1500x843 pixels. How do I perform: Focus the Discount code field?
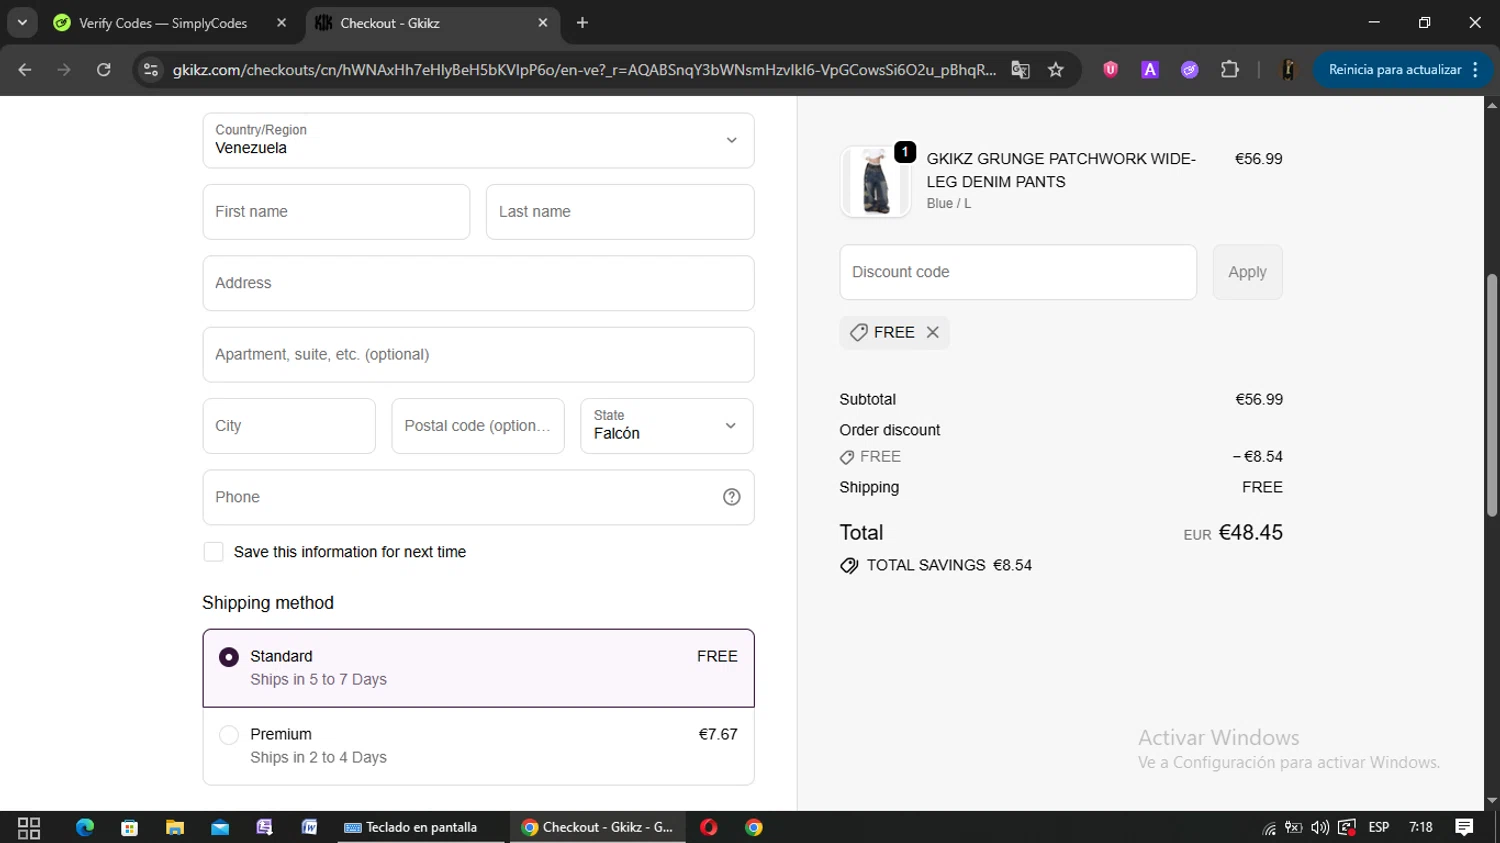point(1018,272)
